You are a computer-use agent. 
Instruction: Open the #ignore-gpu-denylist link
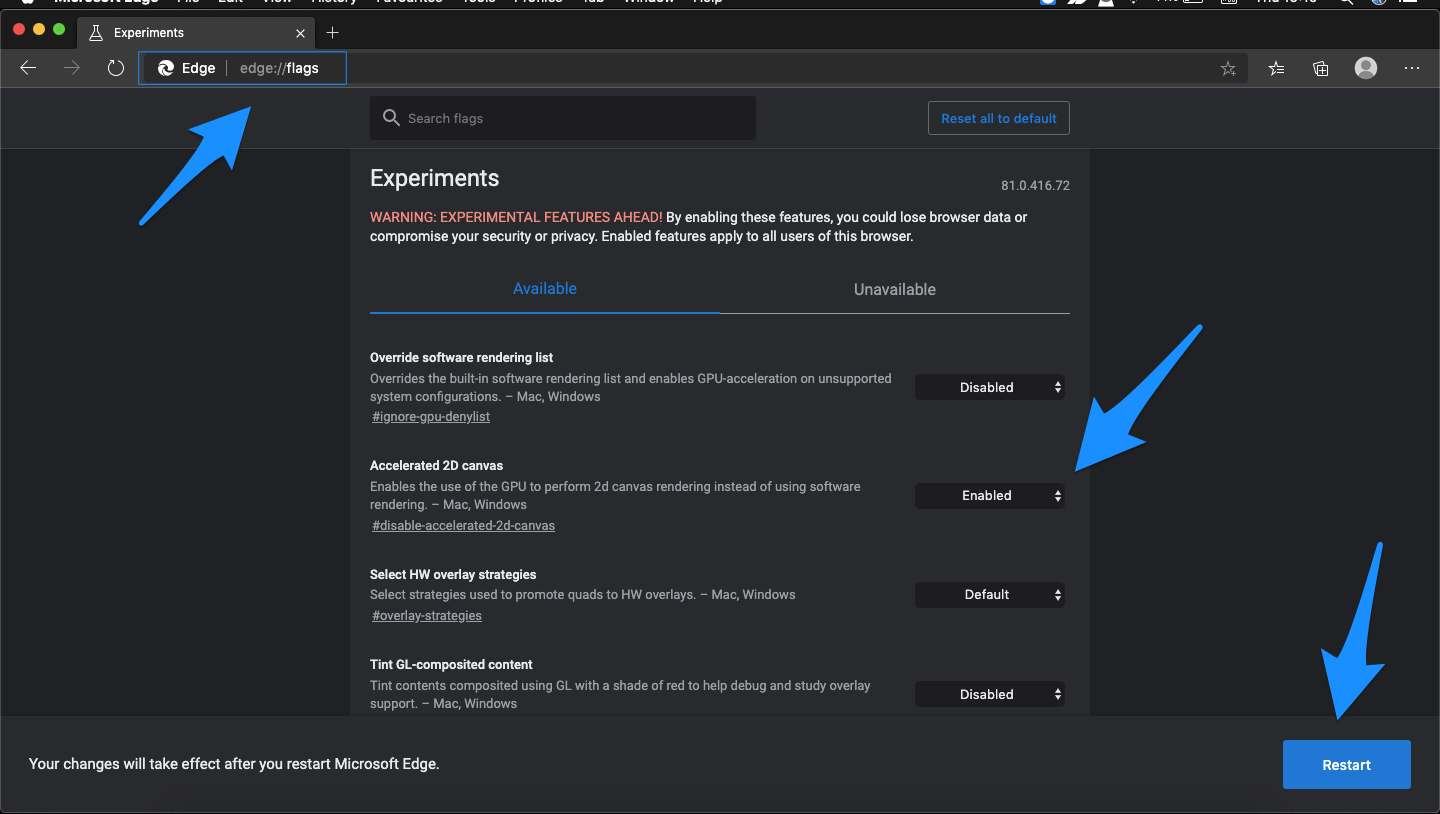[431, 417]
